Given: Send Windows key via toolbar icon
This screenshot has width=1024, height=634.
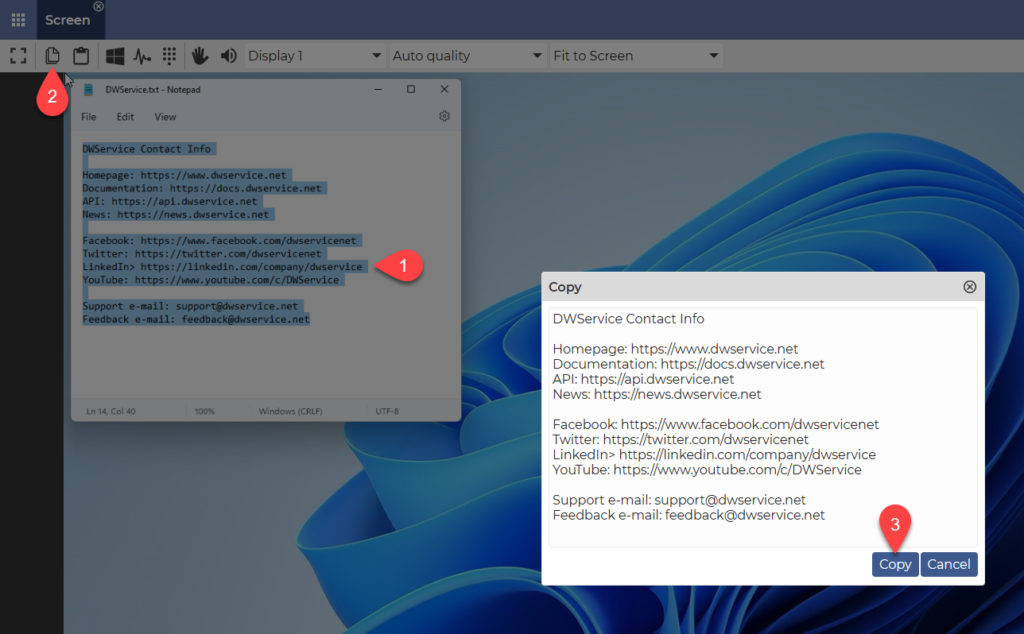Looking at the screenshot, I should coord(115,55).
